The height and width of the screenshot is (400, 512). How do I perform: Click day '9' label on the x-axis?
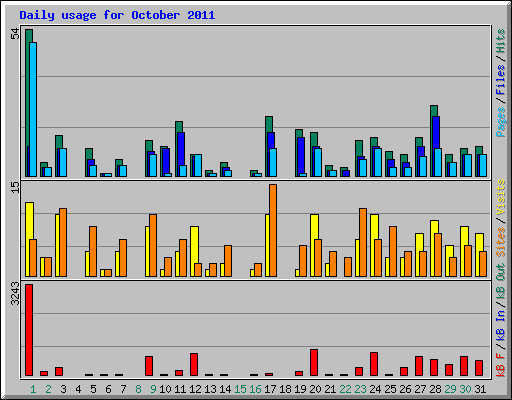coord(153,389)
